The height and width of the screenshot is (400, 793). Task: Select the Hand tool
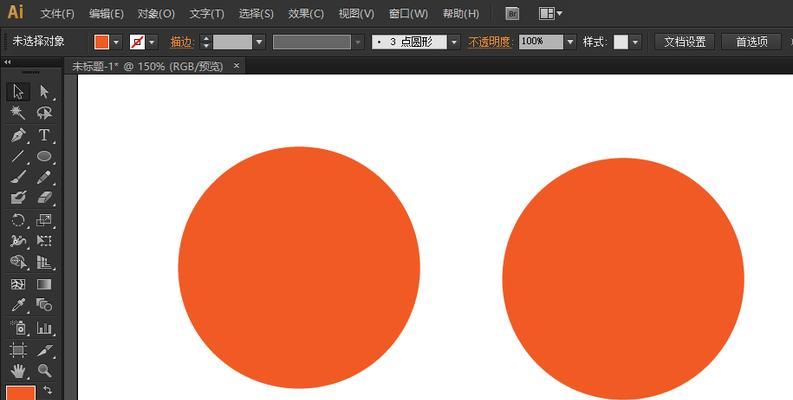point(18,371)
